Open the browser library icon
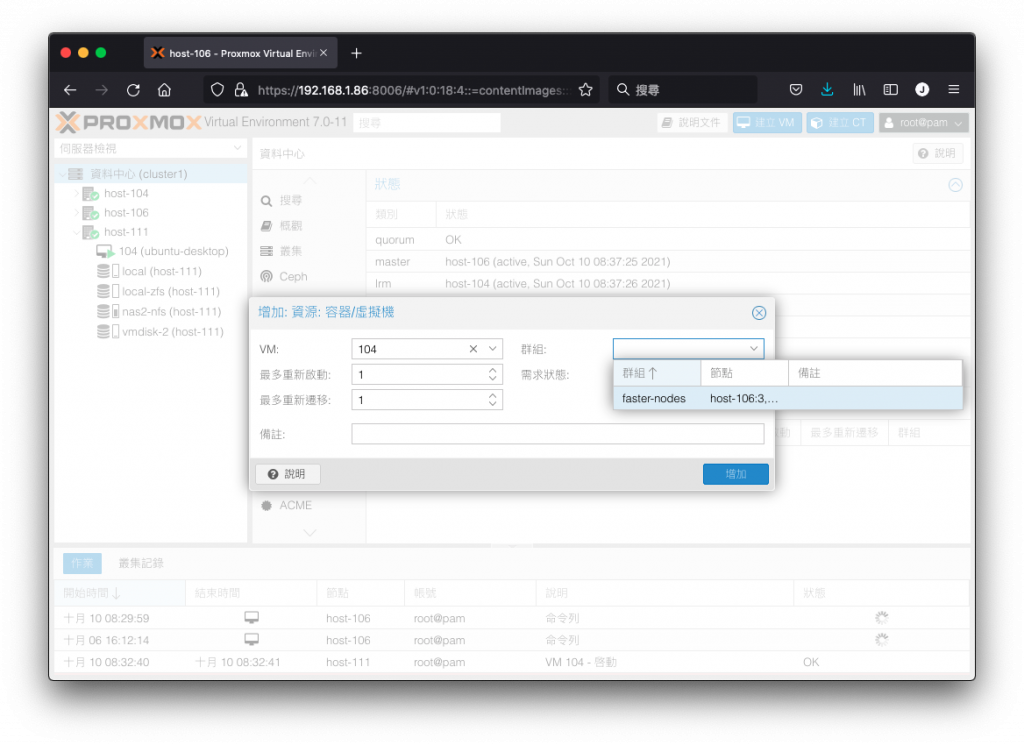1024x745 pixels. (x=859, y=90)
